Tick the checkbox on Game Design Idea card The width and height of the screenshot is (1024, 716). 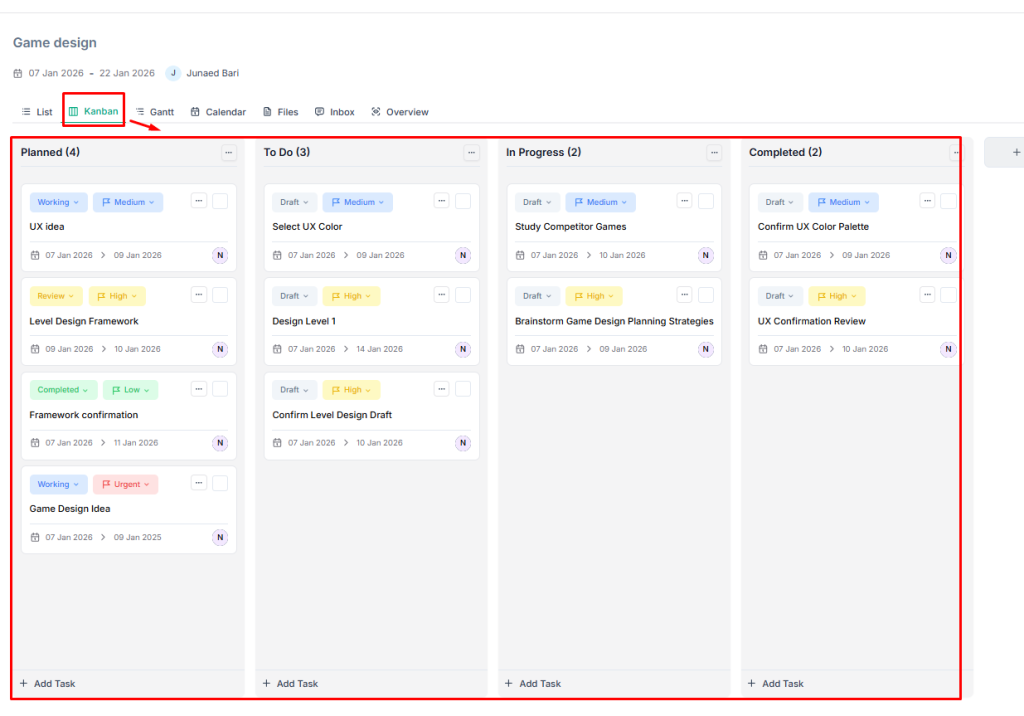point(220,484)
